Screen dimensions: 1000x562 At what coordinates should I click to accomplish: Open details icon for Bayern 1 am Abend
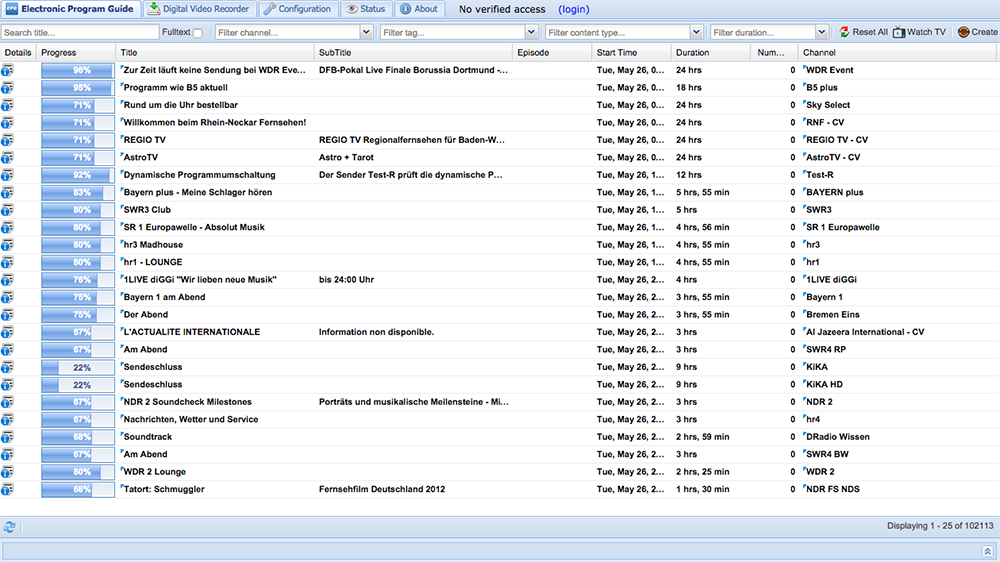(x=7, y=297)
